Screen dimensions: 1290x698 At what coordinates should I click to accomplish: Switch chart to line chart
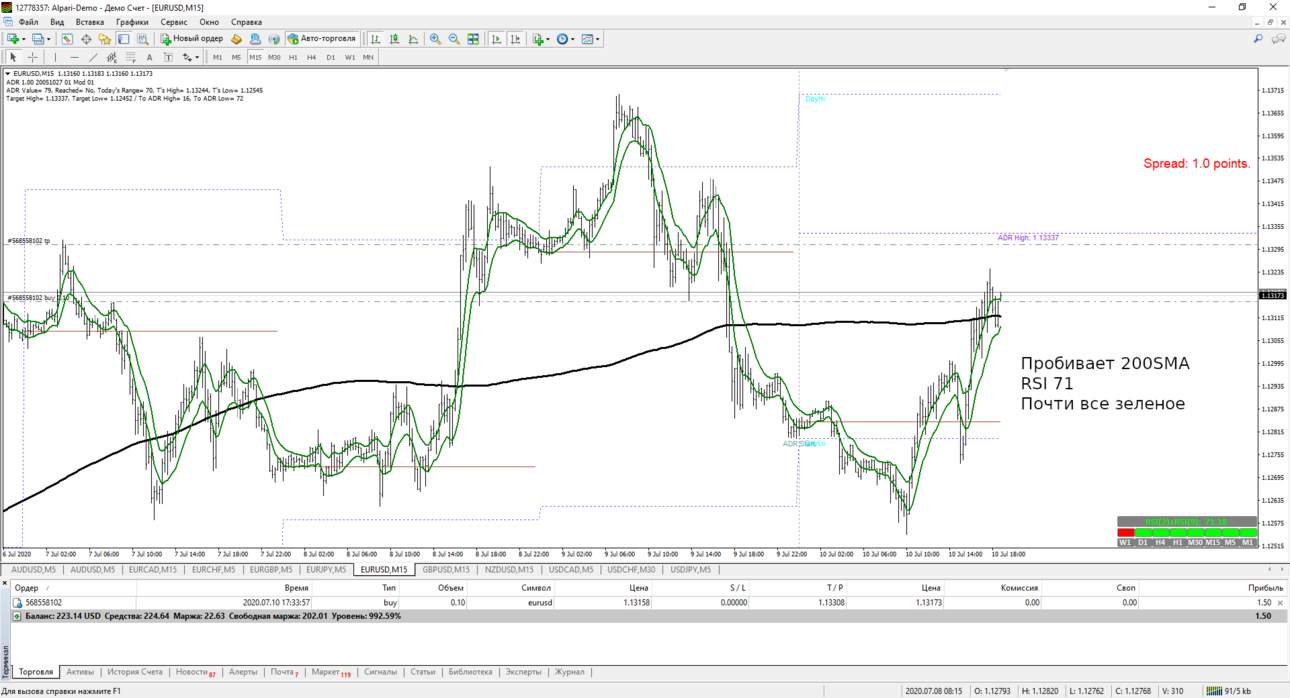click(413, 39)
